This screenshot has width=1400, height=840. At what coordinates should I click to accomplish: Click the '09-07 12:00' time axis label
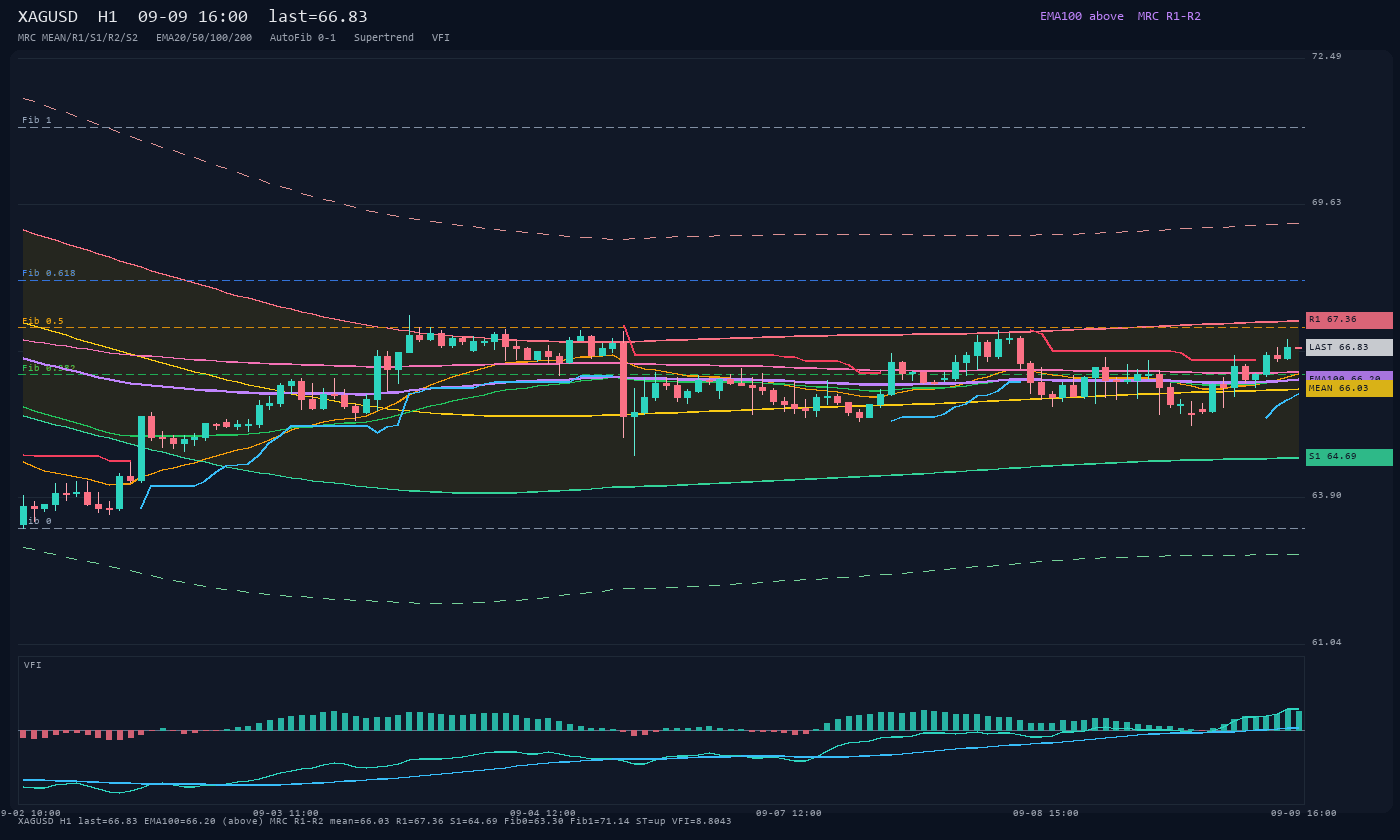[x=789, y=813]
